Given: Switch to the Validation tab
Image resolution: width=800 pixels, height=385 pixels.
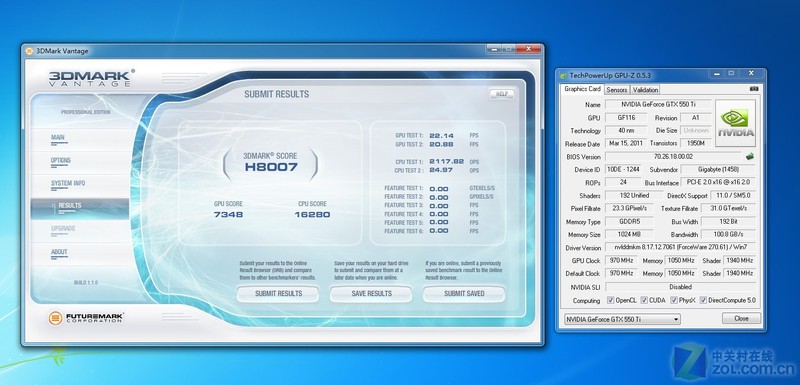Looking at the screenshot, I should (x=645, y=90).
